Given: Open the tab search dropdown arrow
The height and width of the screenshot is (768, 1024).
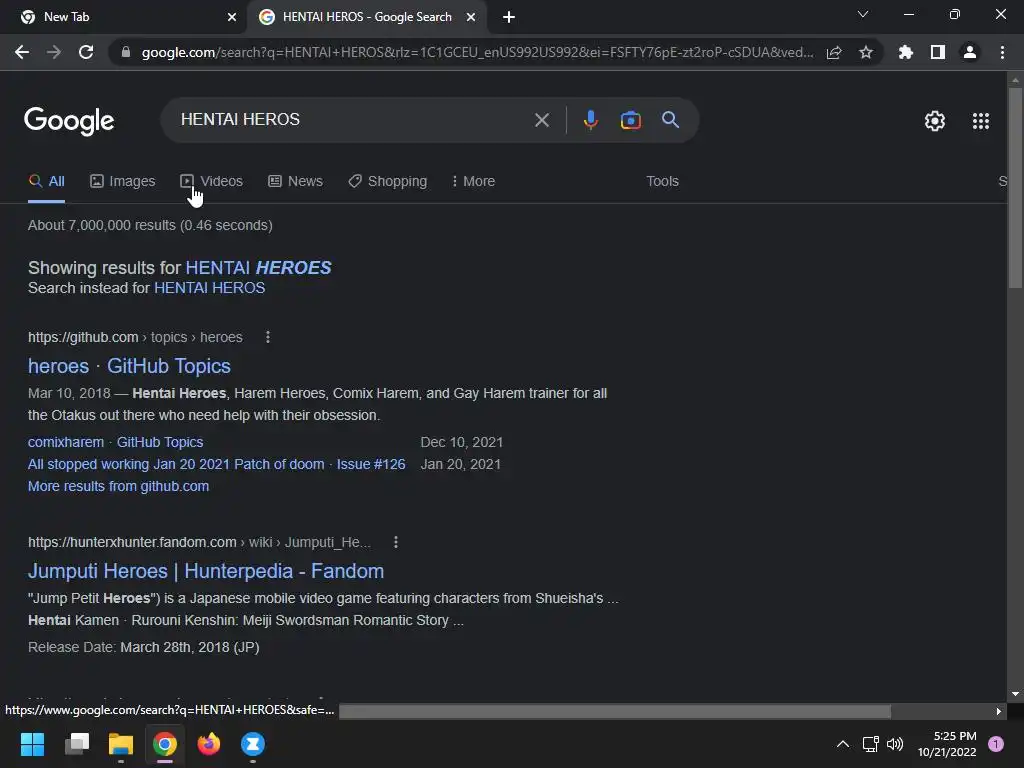Looking at the screenshot, I should click(x=863, y=14).
